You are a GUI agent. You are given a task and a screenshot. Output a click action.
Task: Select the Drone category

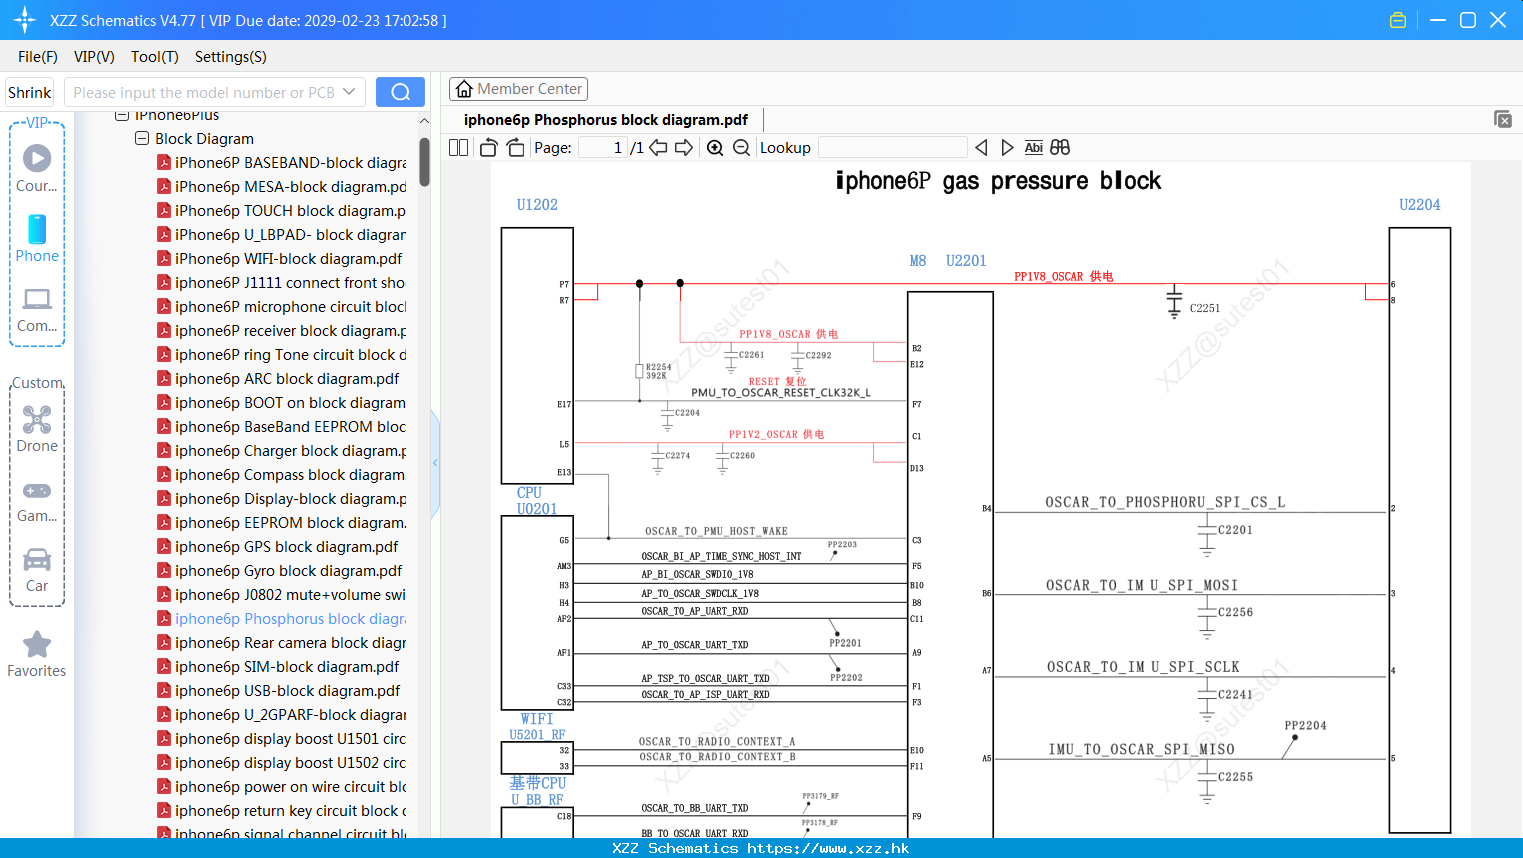click(37, 429)
